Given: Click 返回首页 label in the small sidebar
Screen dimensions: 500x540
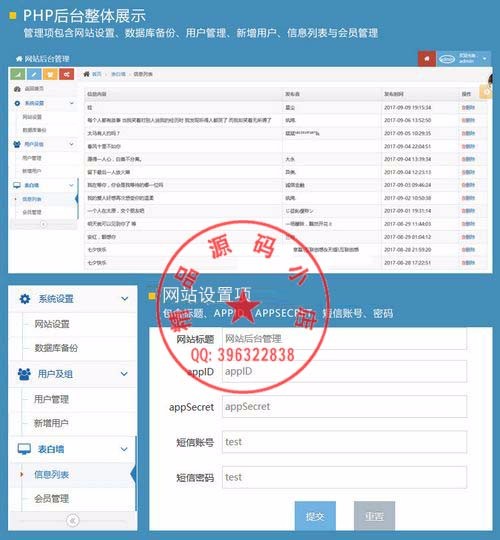Looking at the screenshot, I should tap(34, 89).
